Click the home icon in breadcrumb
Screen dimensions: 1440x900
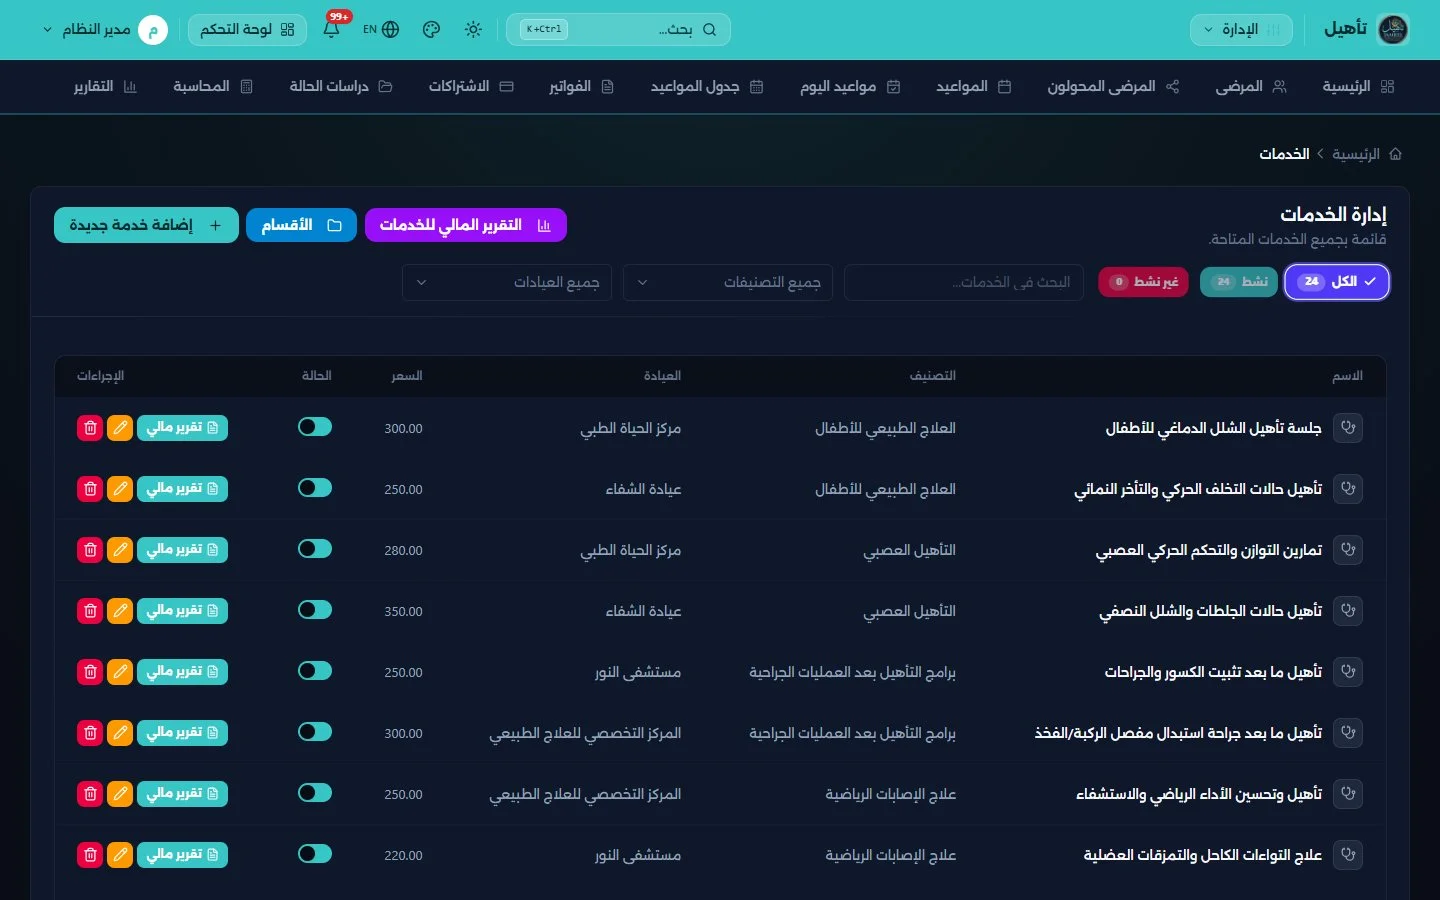click(x=1395, y=154)
